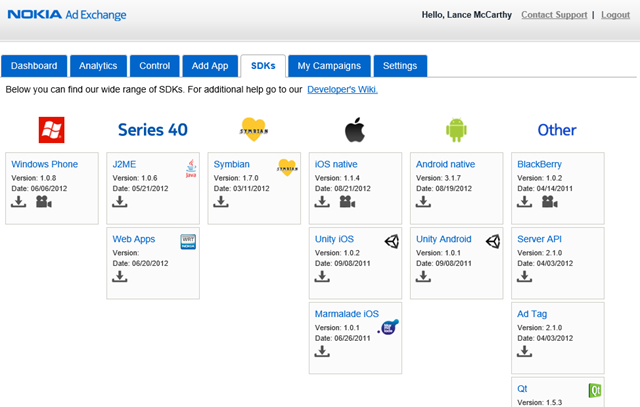The height and width of the screenshot is (407, 640).
Task: Download the iOS native SDK
Action: [322, 202]
